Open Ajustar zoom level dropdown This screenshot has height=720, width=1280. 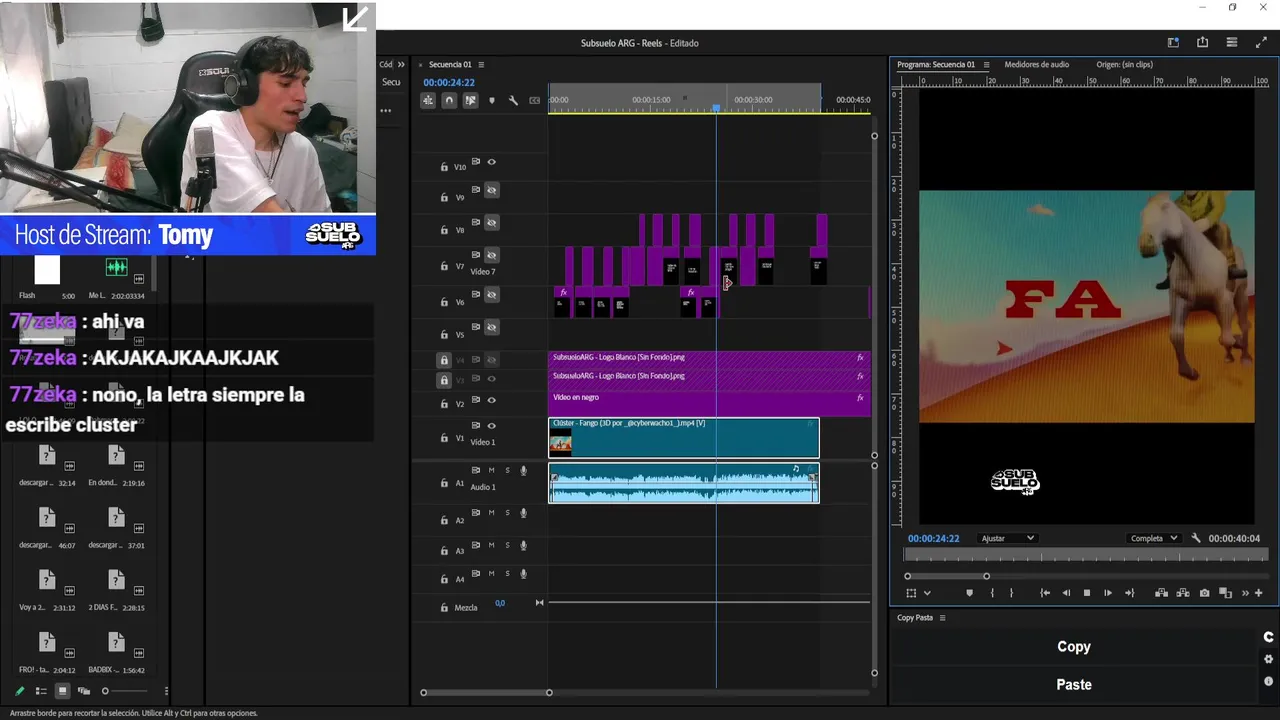1007,538
